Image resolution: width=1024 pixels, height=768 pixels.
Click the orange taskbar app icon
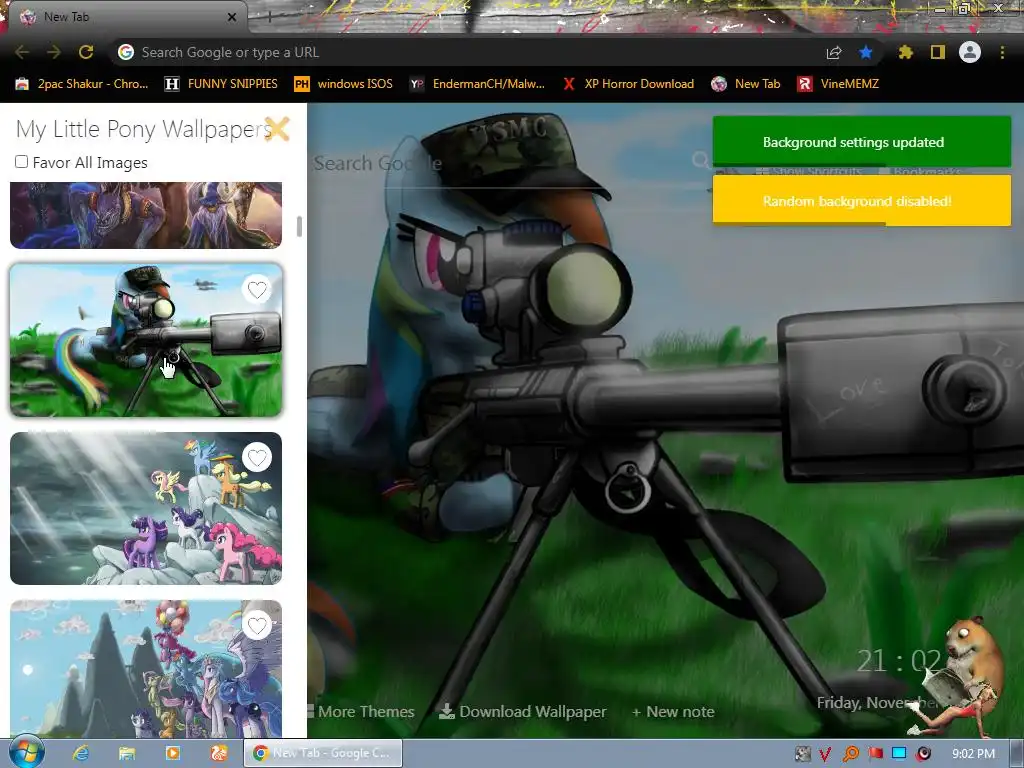pos(219,753)
